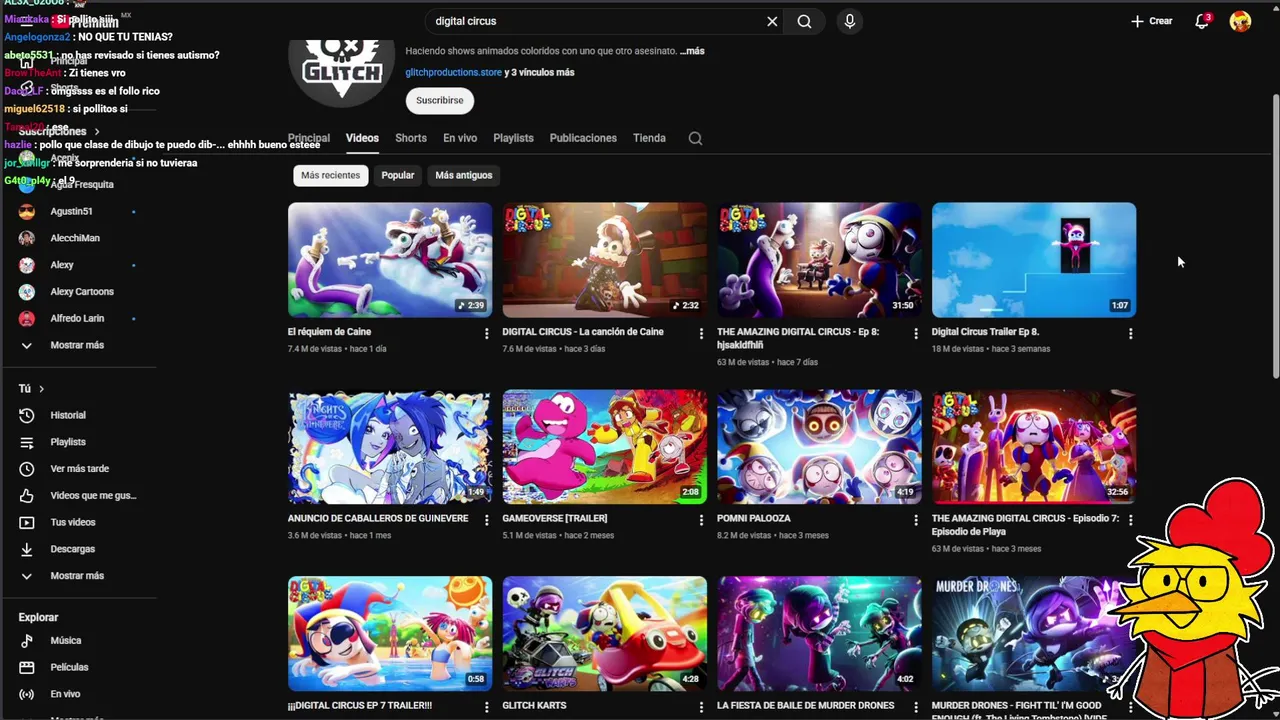Open options menu for 'Digital Circus Trailer Ep 8.'
The height and width of the screenshot is (720, 1280).
1131,334
